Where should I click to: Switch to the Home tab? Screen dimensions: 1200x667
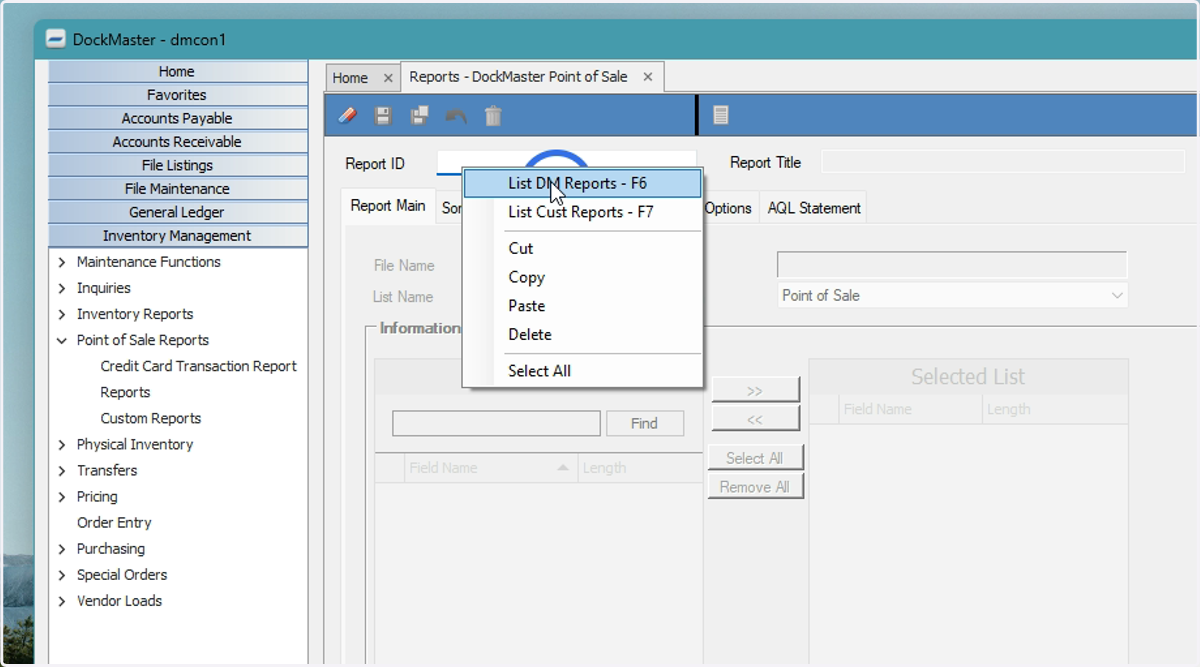click(x=350, y=78)
